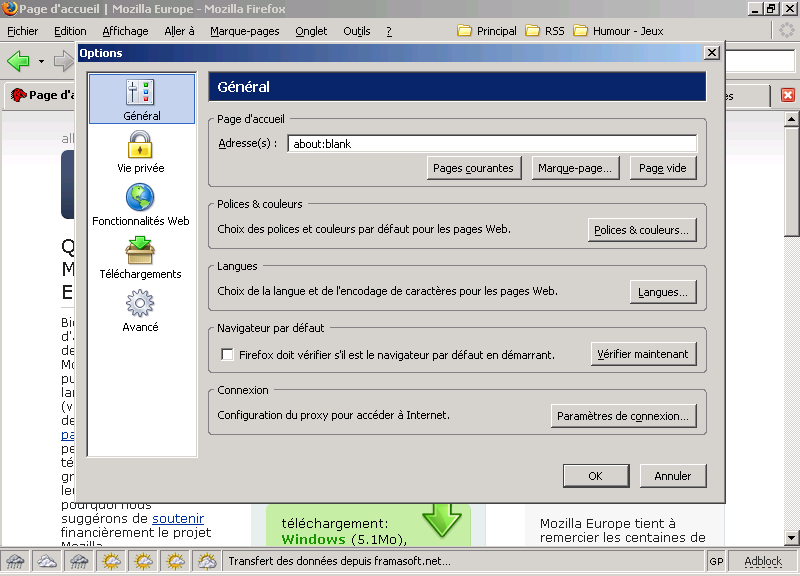Open the Principal bookmarks folder

pos(487,31)
